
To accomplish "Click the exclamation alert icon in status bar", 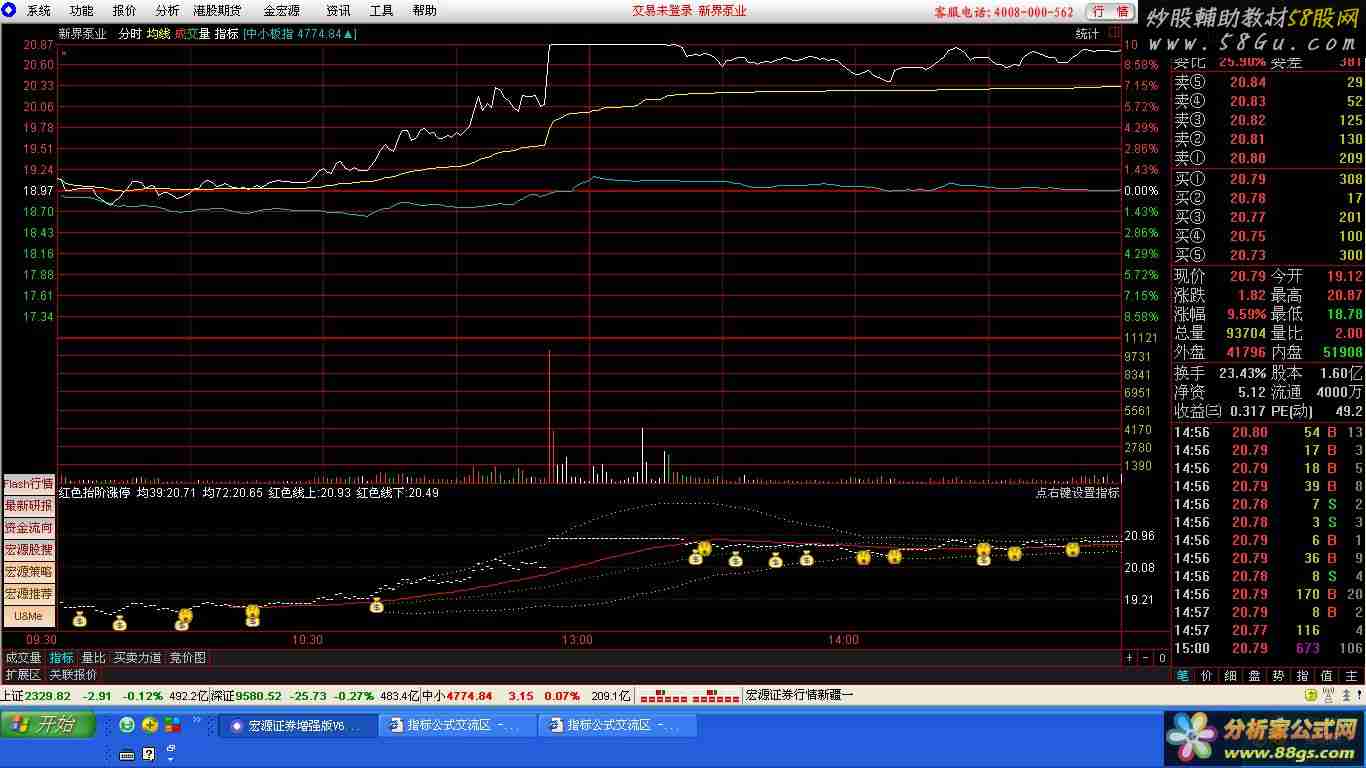I will 1359,694.
